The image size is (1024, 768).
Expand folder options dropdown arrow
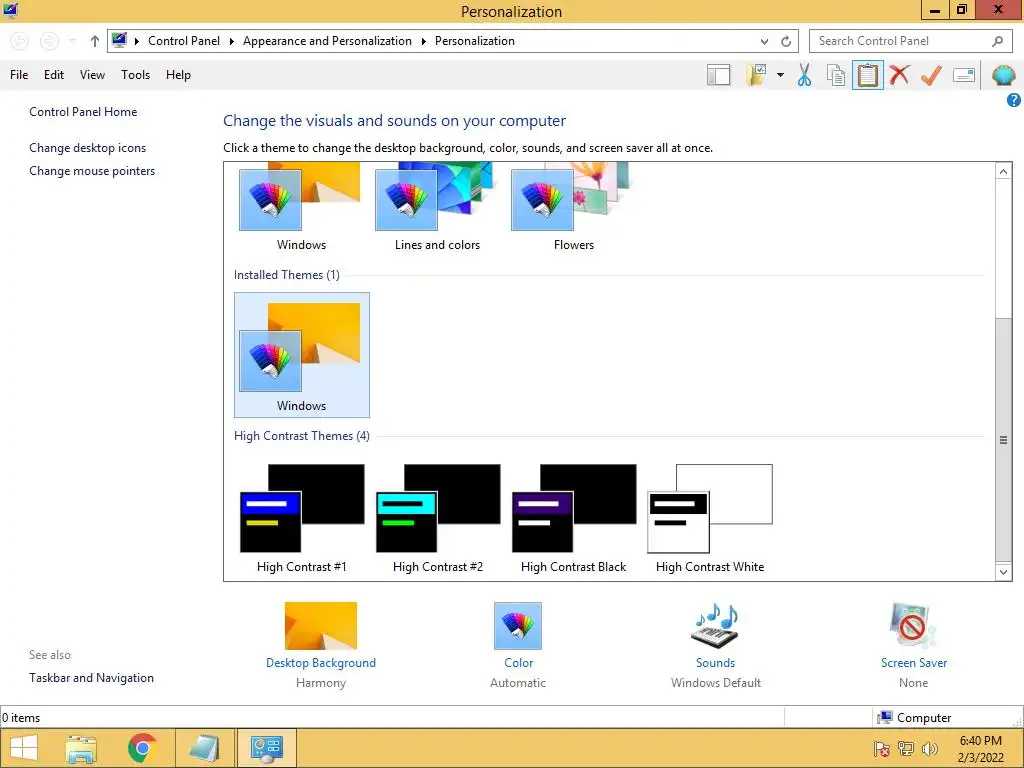click(780, 75)
